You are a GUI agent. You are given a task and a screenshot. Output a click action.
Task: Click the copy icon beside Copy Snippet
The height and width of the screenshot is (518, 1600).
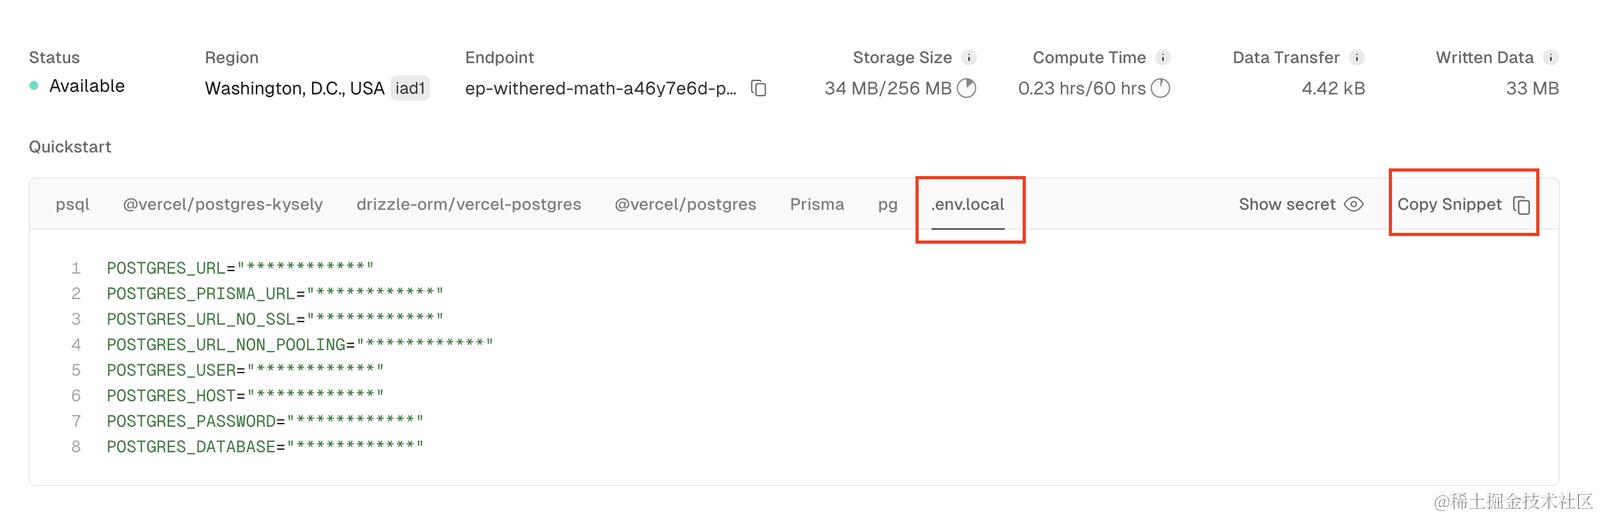1521,205
